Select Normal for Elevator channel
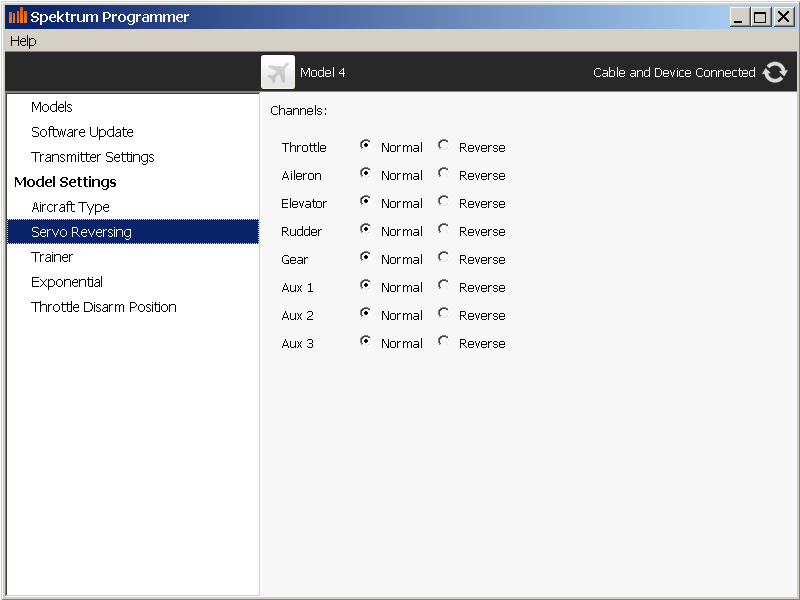Screen dimensions: 800x600 click(365, 201)
